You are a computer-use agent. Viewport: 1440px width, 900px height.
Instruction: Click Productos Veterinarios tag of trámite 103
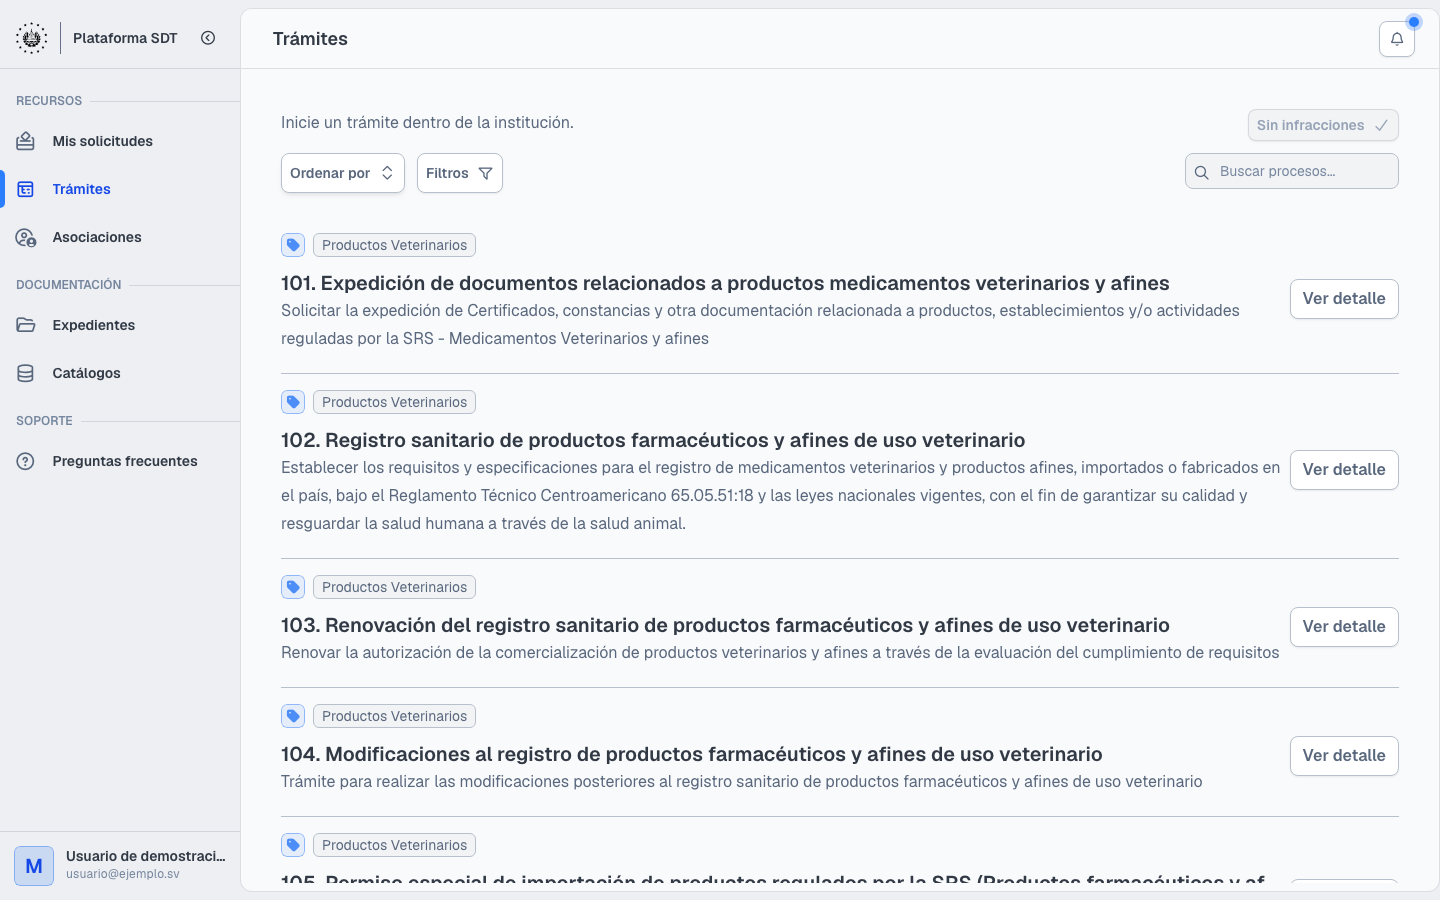(394, 587)
